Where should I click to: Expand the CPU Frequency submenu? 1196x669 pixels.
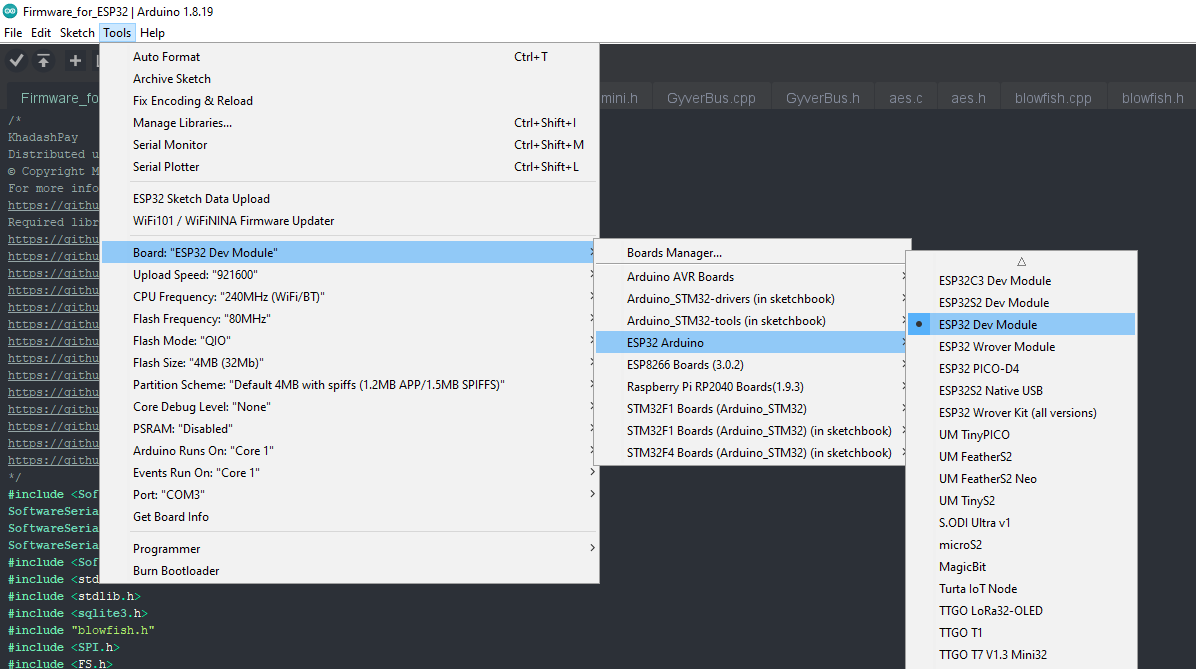point(350,297)
